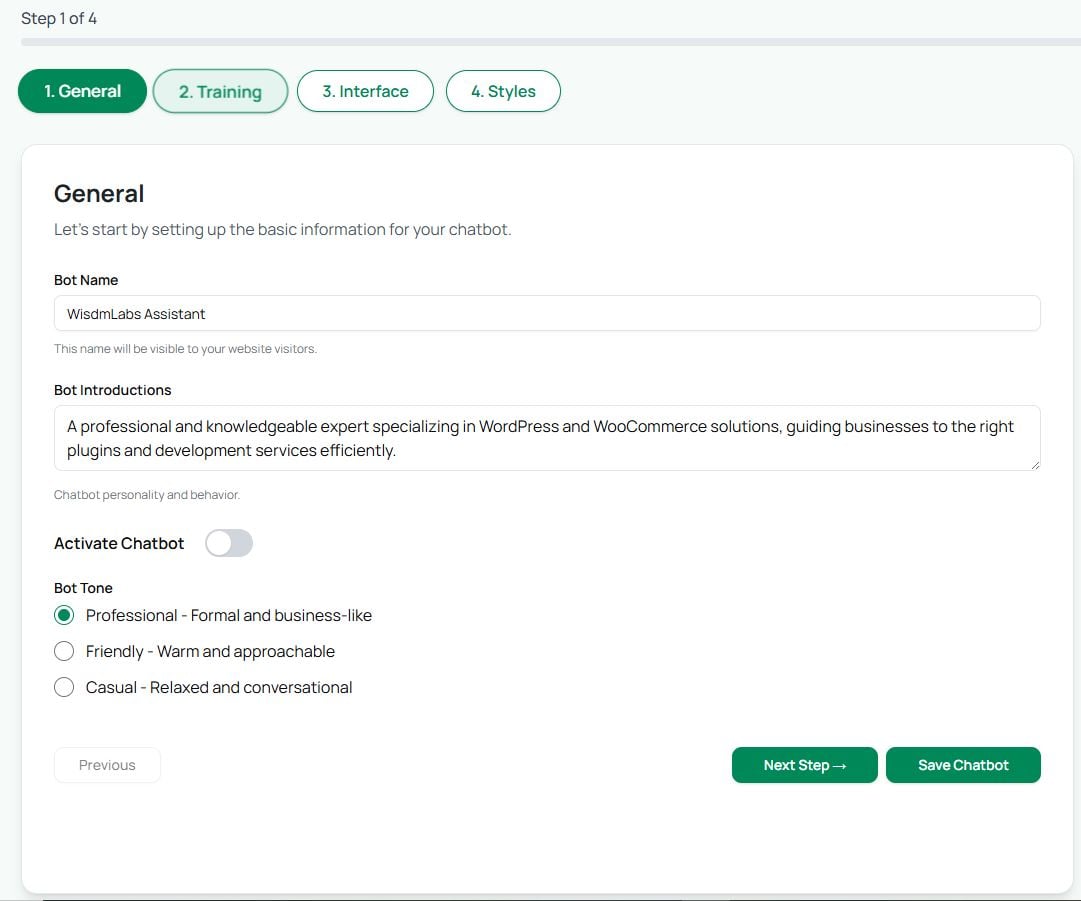Viewport: 1081px width, 901px height.
Task: Enable the Activate Chatbot switch
Action: coord(229,543)
